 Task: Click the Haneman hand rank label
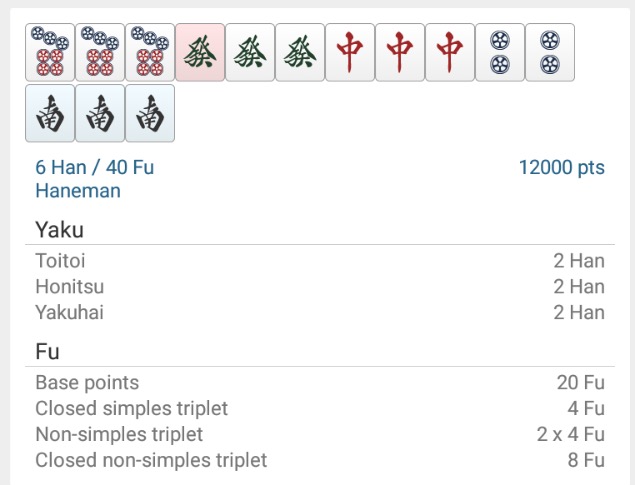pyautogui.click(x=78, y=190)
